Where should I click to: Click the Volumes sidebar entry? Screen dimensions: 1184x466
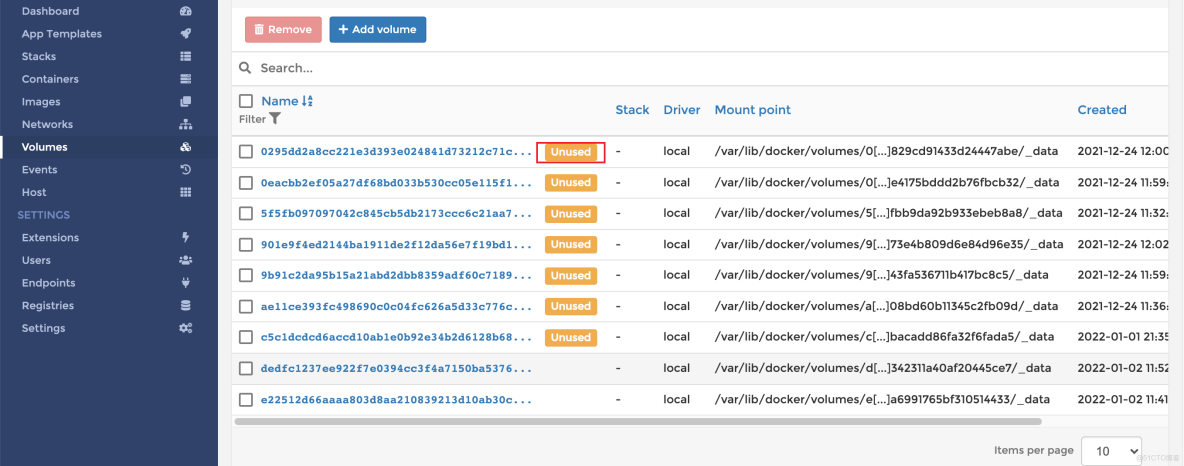click(x=109, y=147)
